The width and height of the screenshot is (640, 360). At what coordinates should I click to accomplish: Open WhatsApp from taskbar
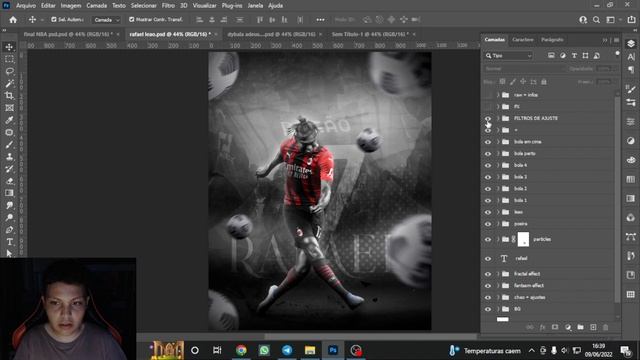click(x=264, y=350)
